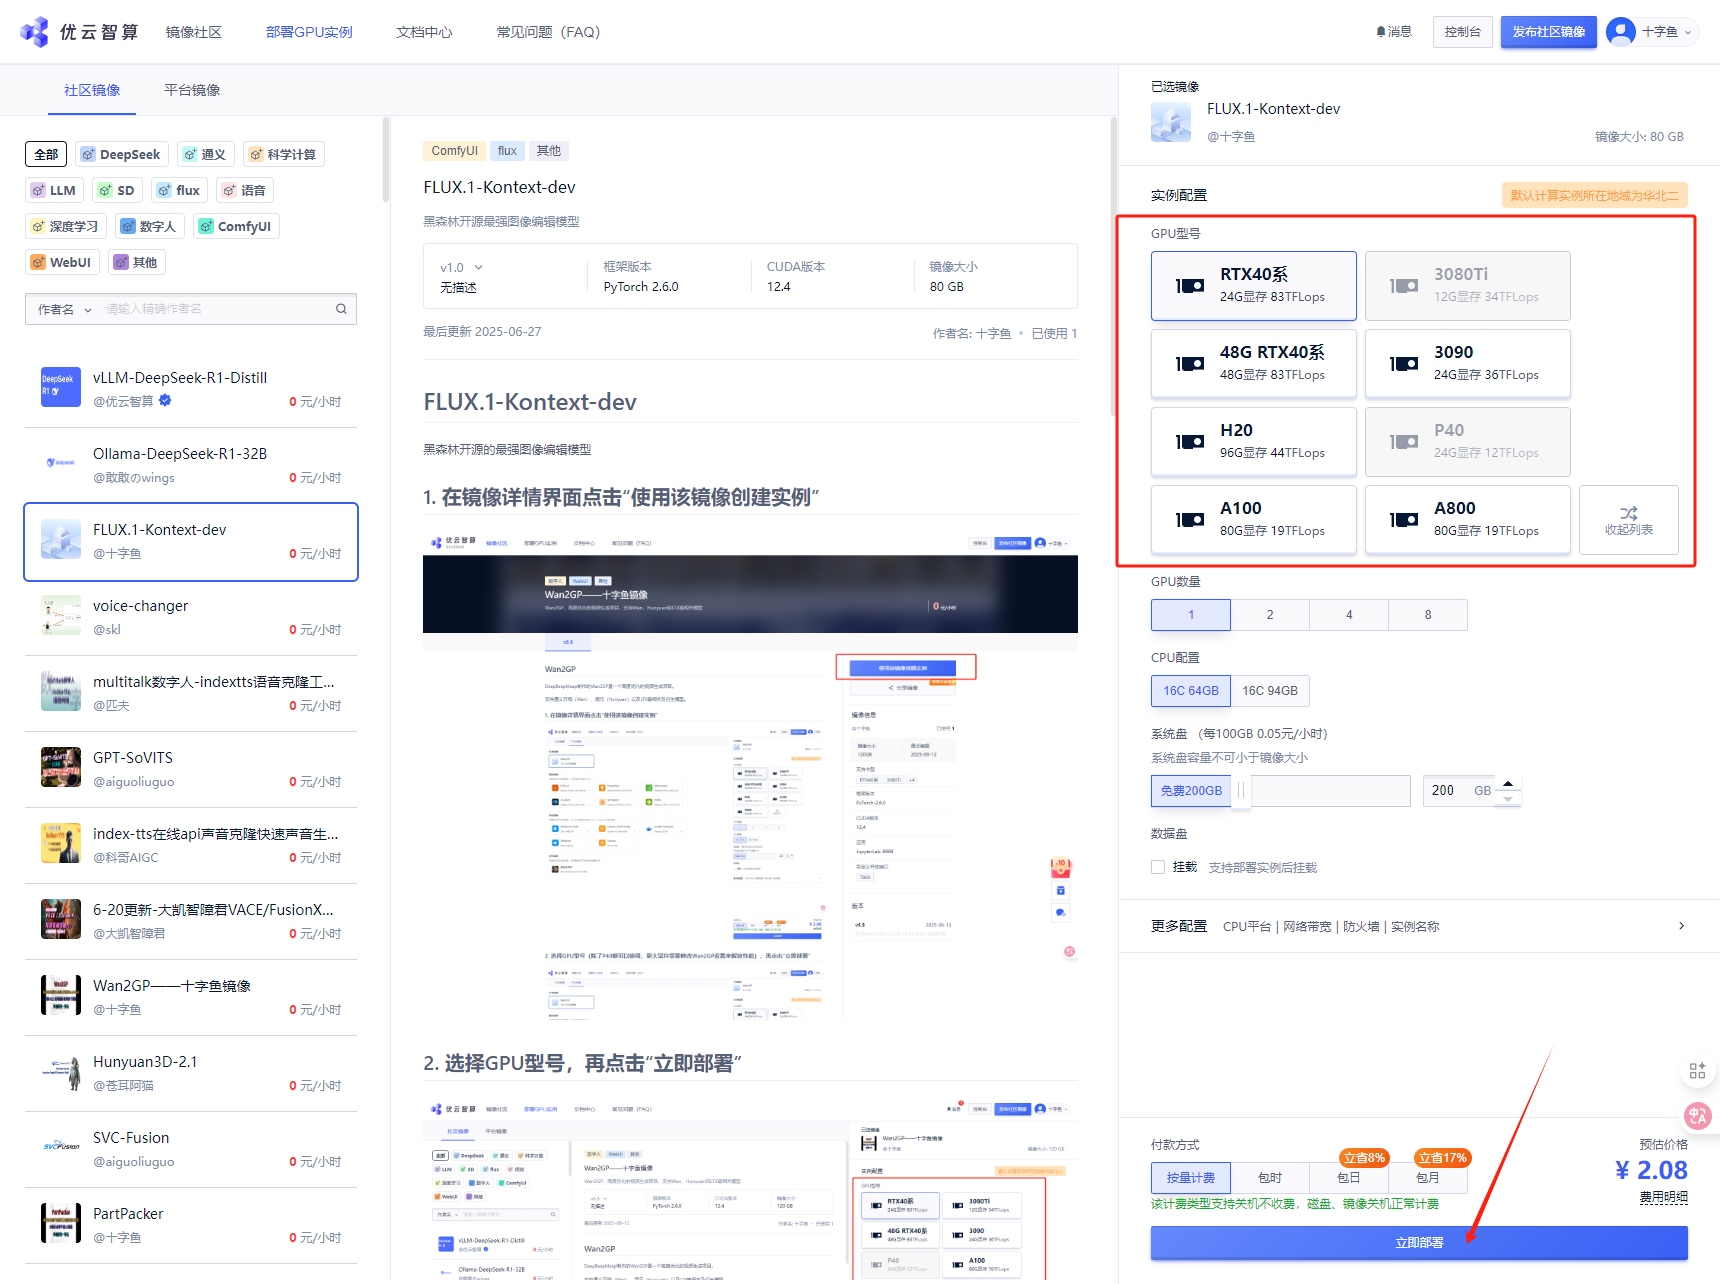Click the Wan2GP 十字鱼镜像 list icon
The height and width of the screenshot is (1284, 1720).
(61, 995)
